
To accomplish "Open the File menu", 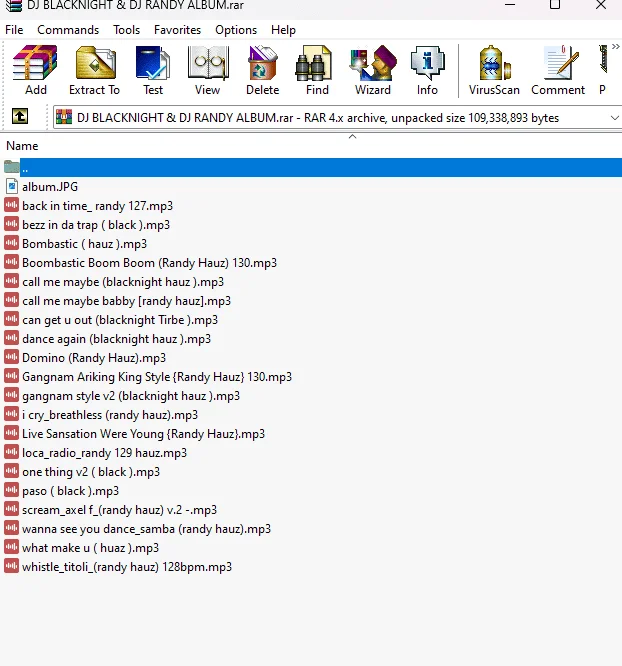I will click(x=14, y=30).
